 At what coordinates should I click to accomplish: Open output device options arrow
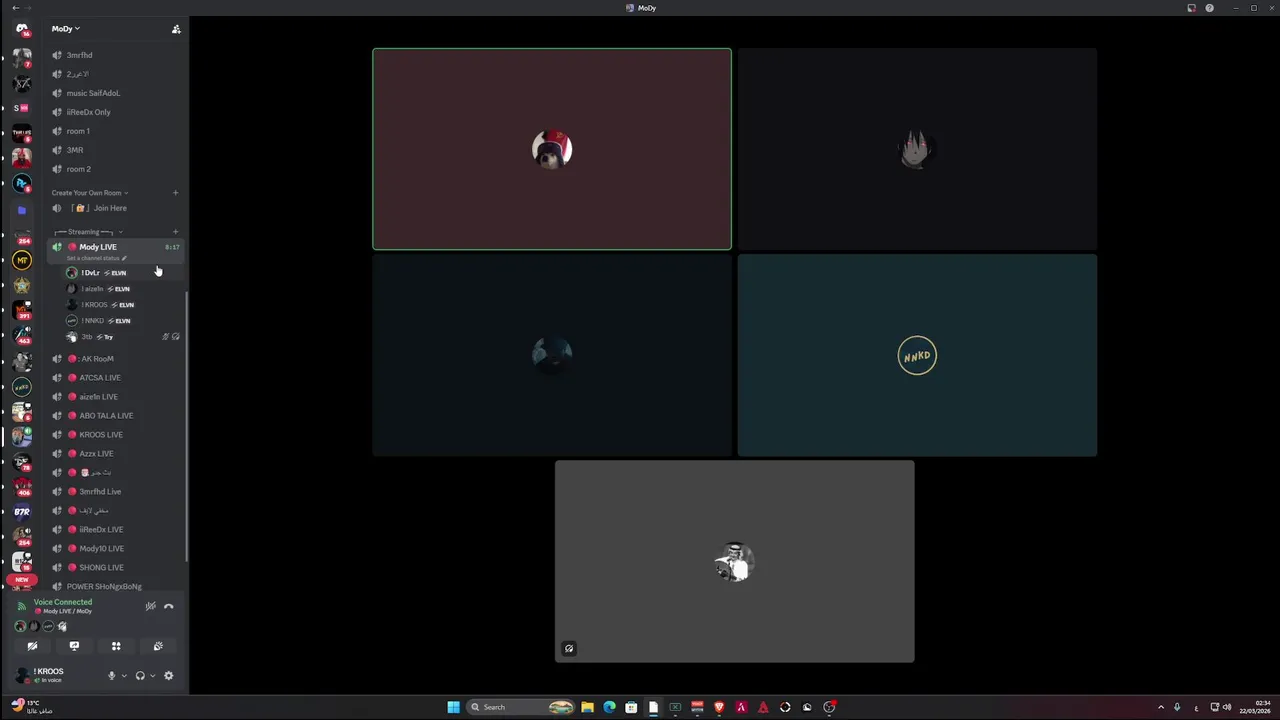click(x=152, y=676)
